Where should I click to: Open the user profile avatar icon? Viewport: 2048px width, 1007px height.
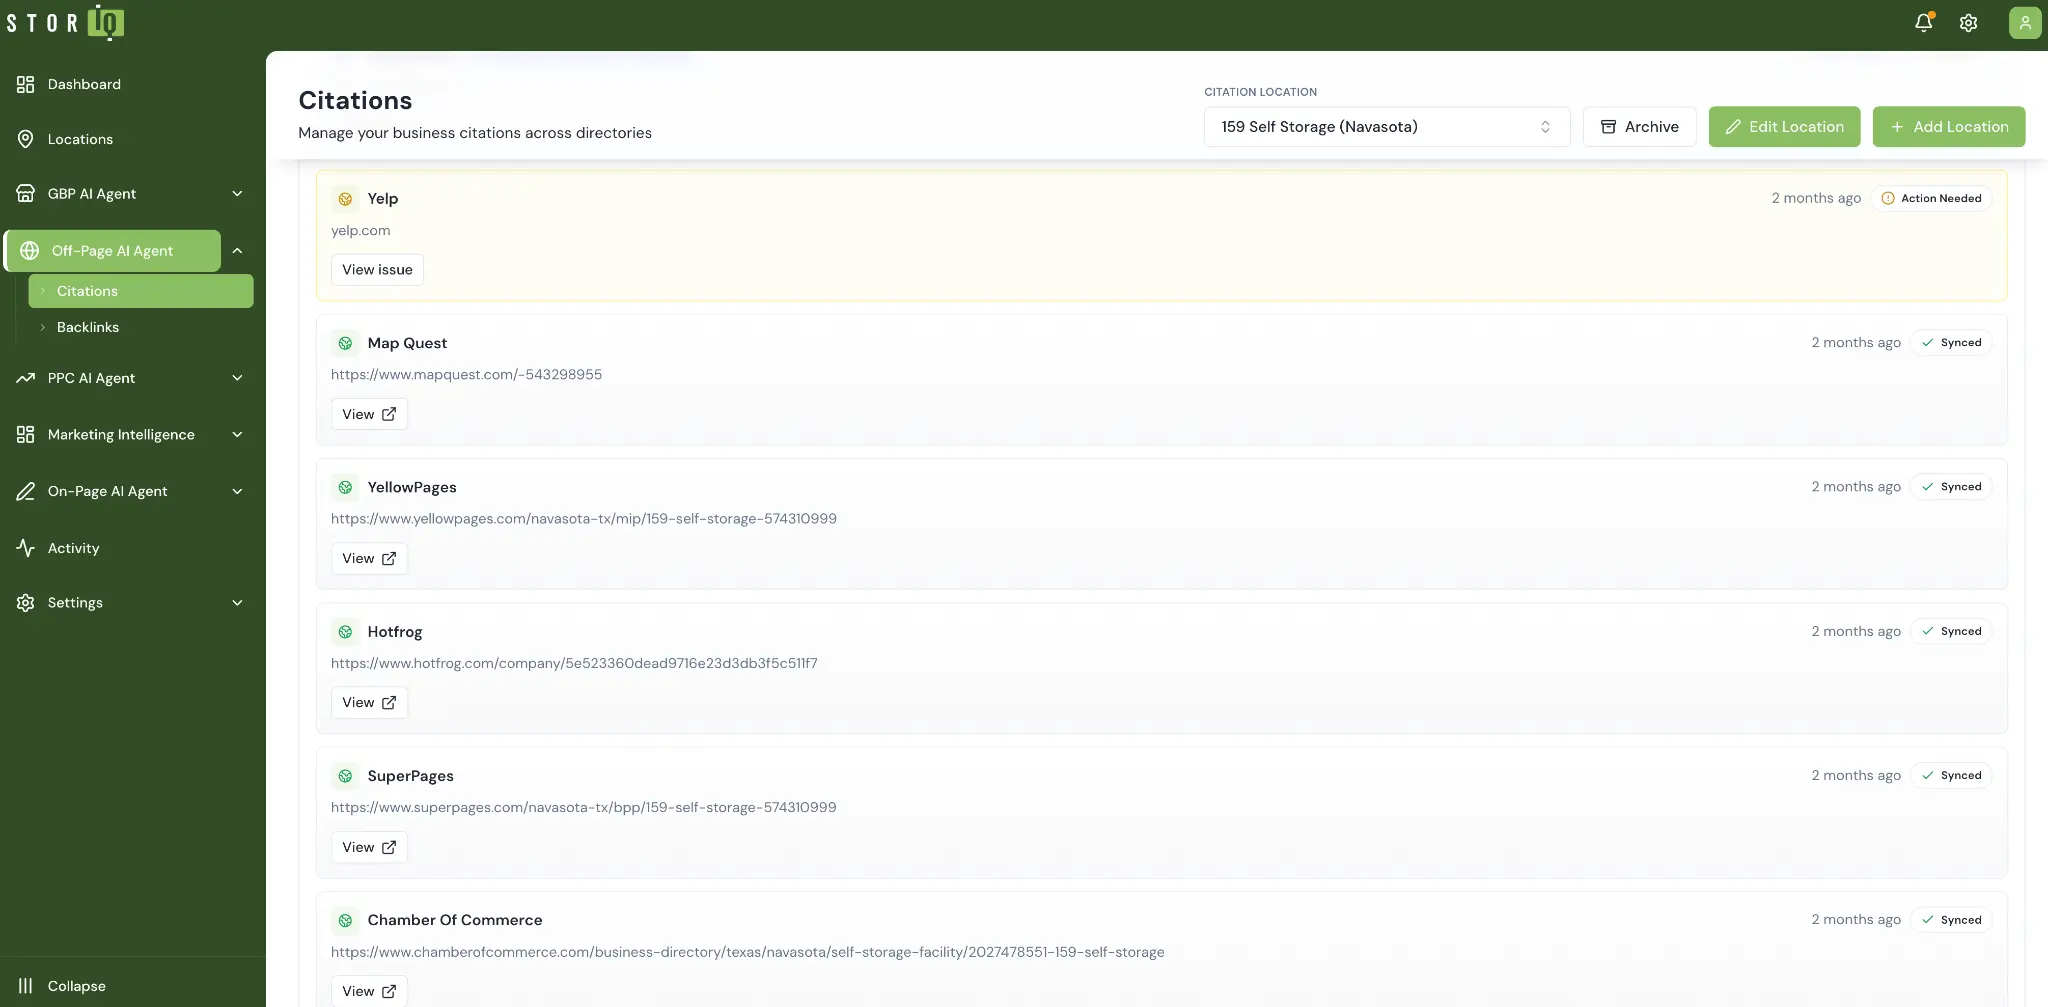pos(2025,23)
